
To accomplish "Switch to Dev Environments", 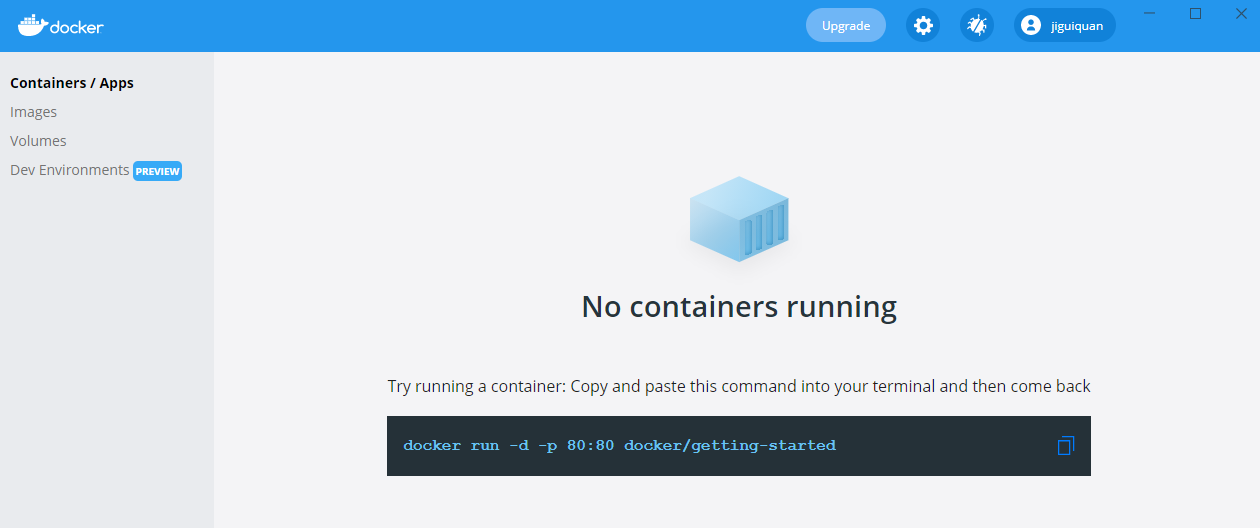I will 70,170.
